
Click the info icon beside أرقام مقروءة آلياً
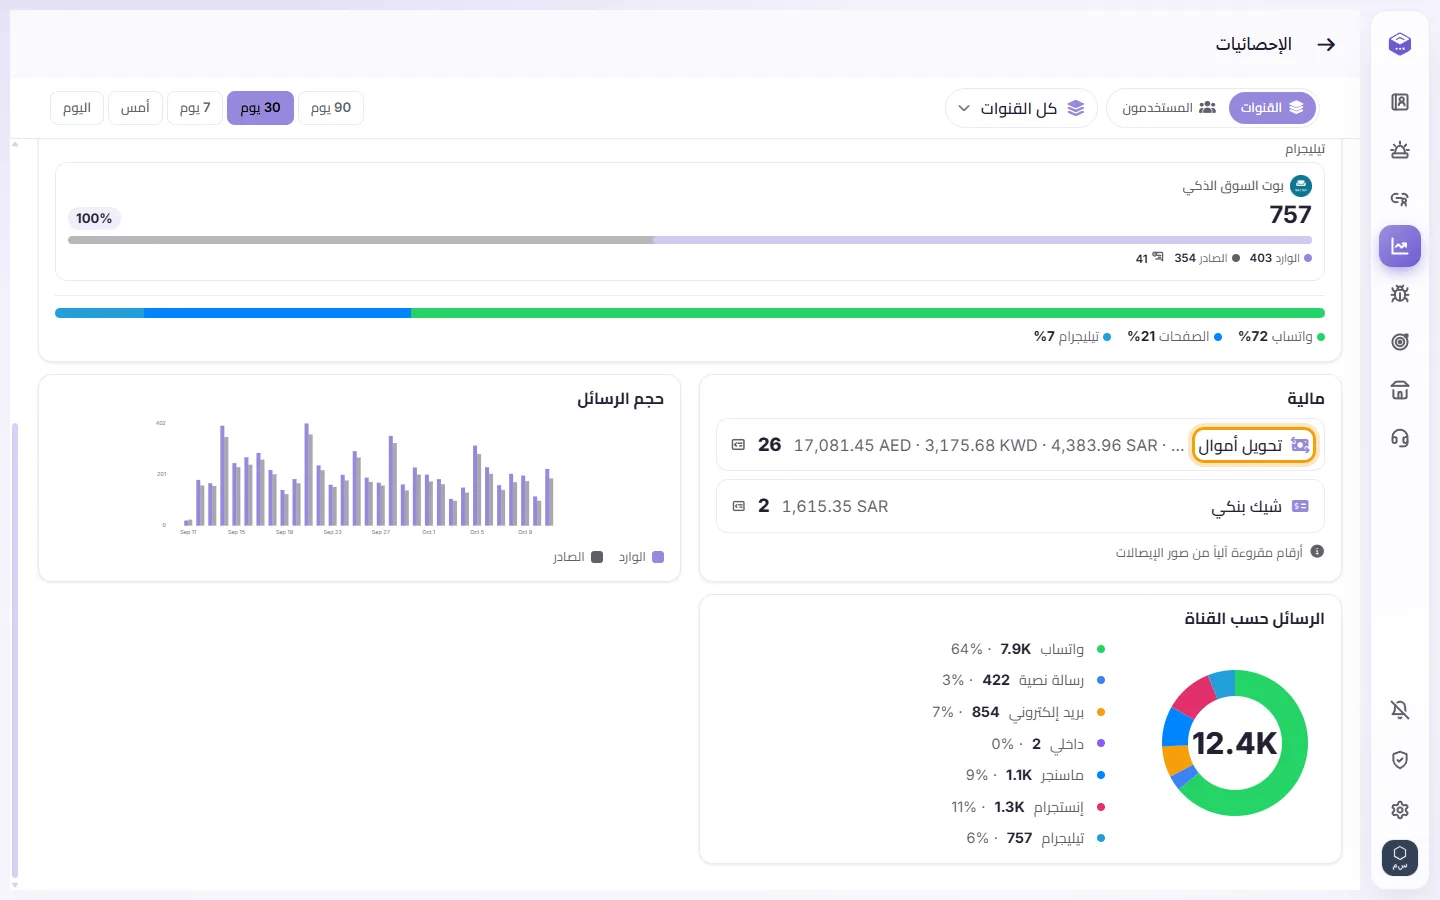(1317, 551)
